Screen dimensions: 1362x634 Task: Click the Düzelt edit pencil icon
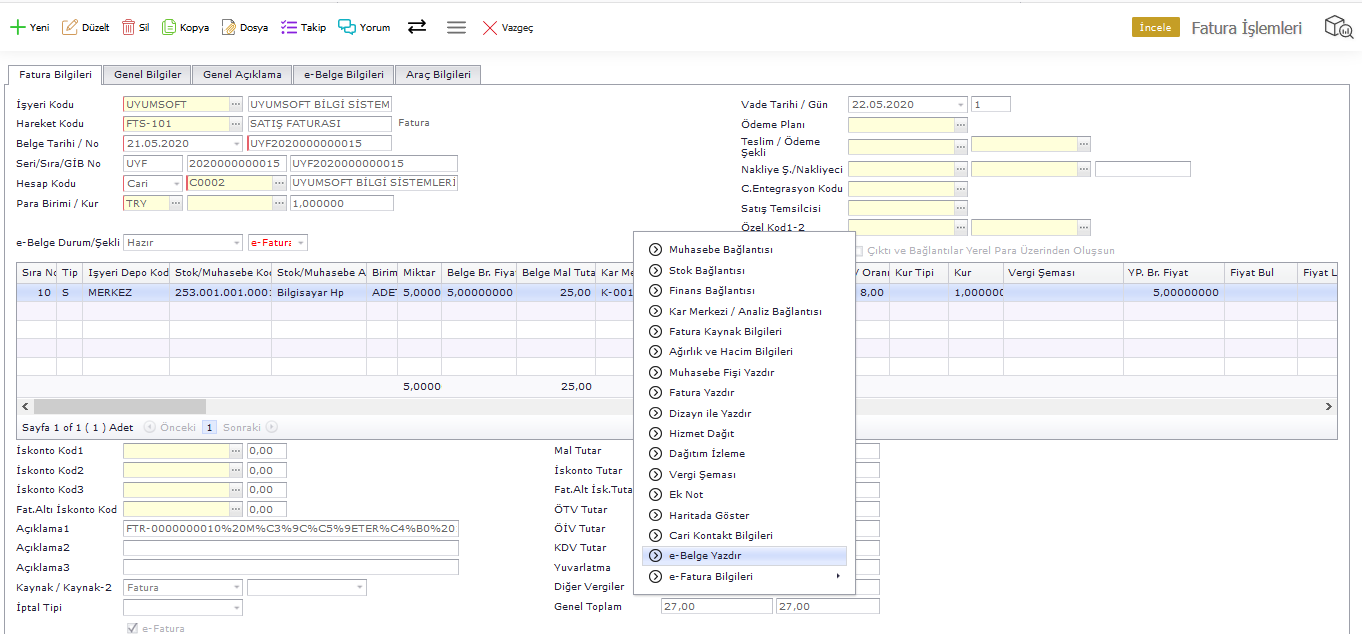[70, 27]
